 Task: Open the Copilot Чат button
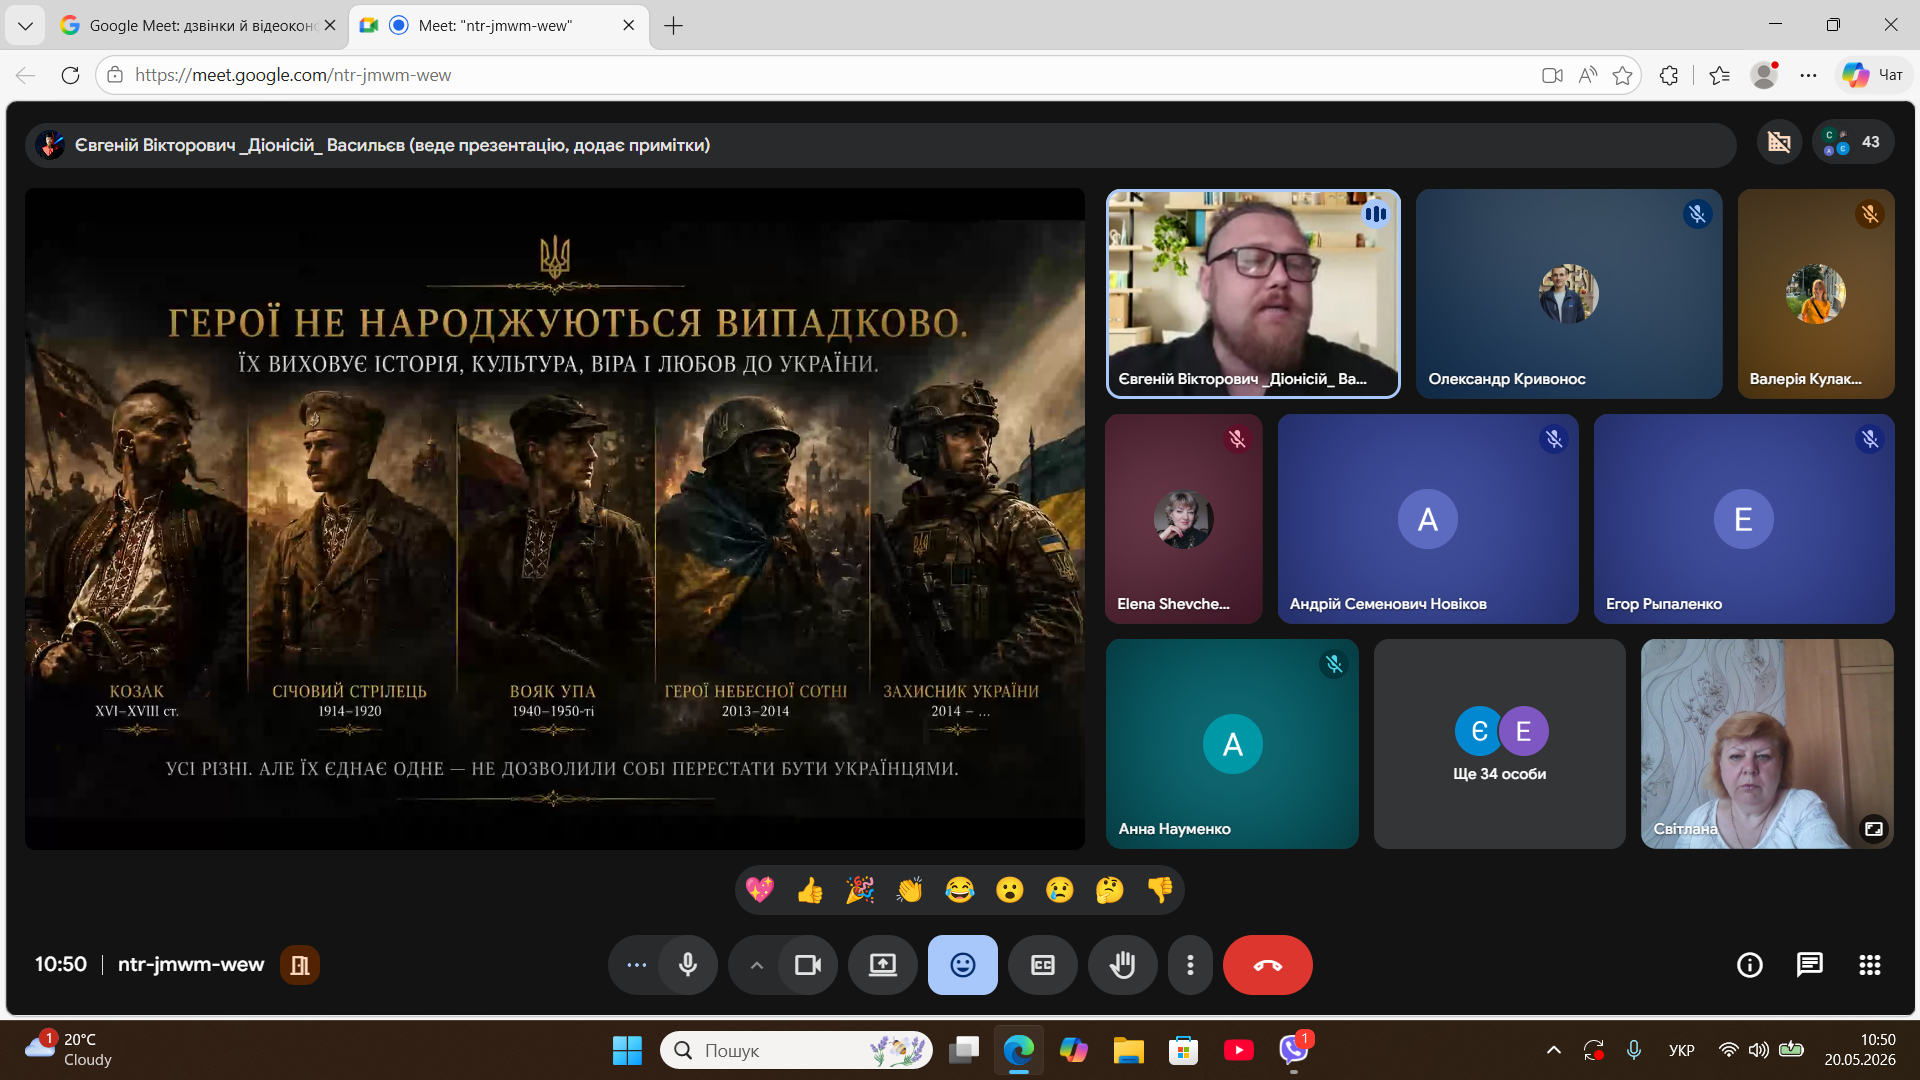(x=1873, y=75)
